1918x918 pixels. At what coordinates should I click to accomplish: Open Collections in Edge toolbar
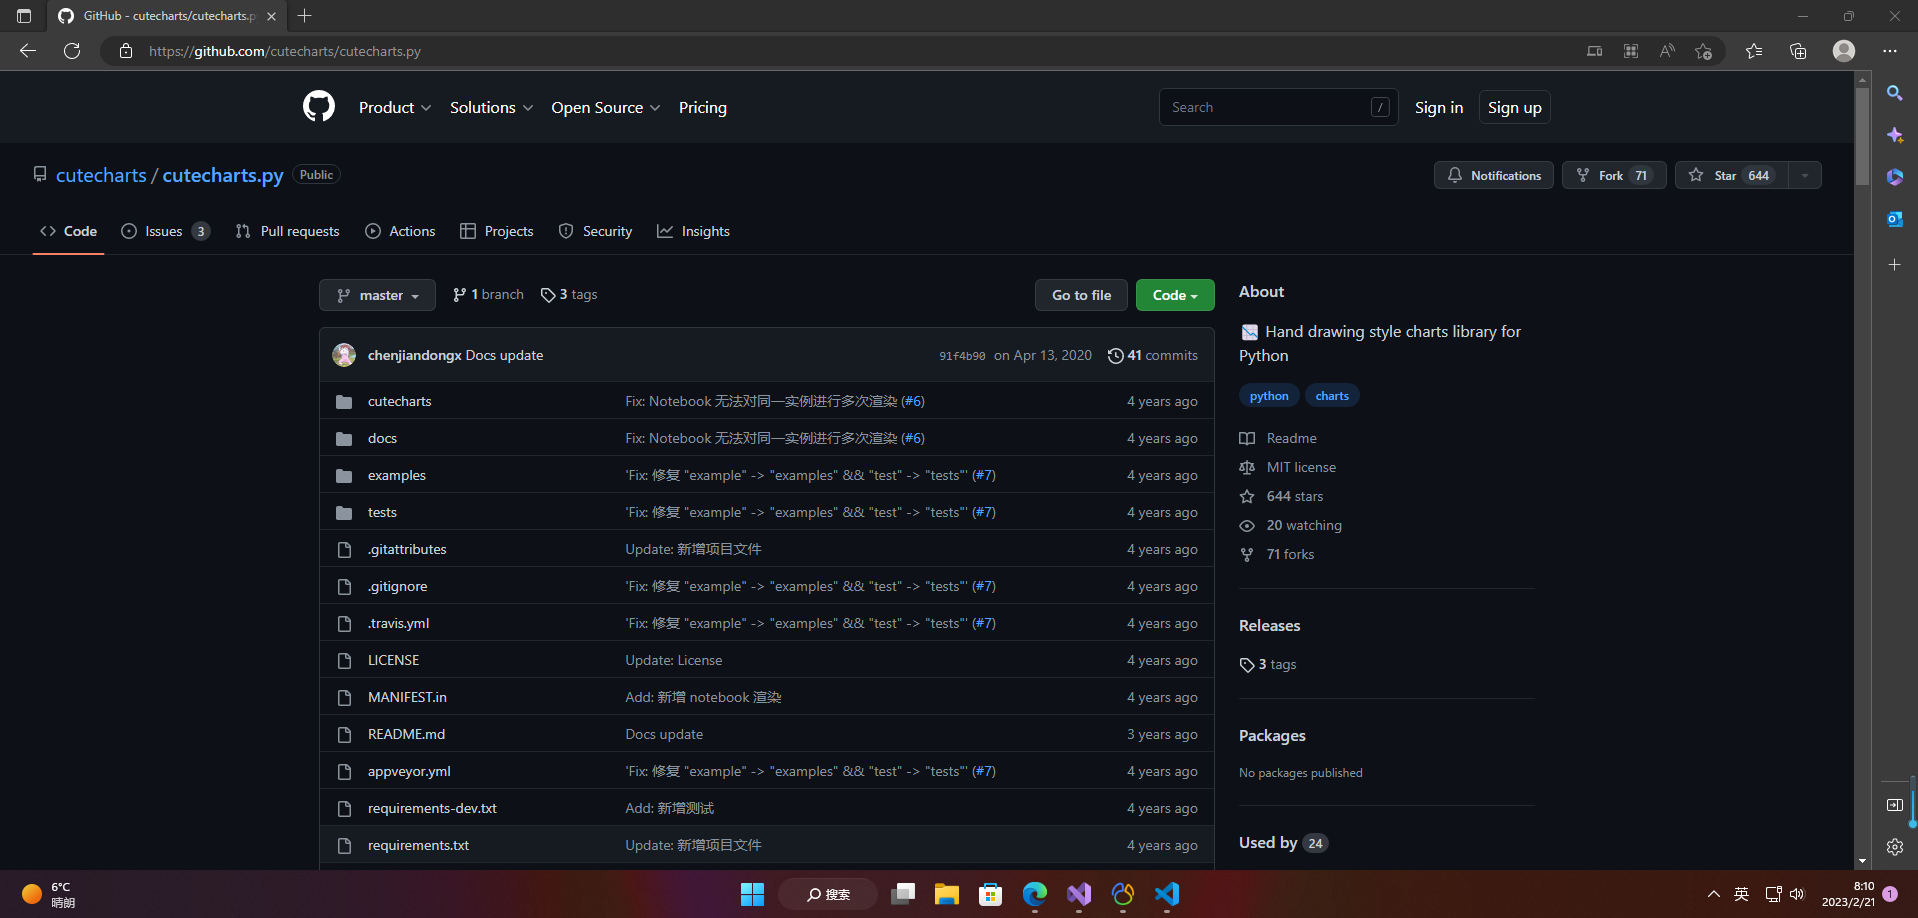click(1798, 51)
